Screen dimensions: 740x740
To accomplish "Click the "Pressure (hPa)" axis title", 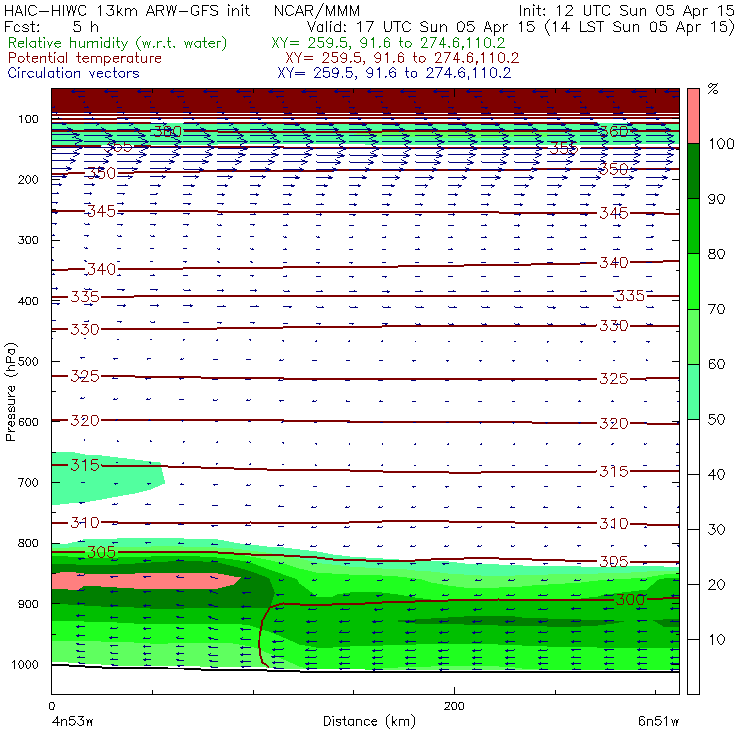I will pyautogui.click(x=10, y=392).
